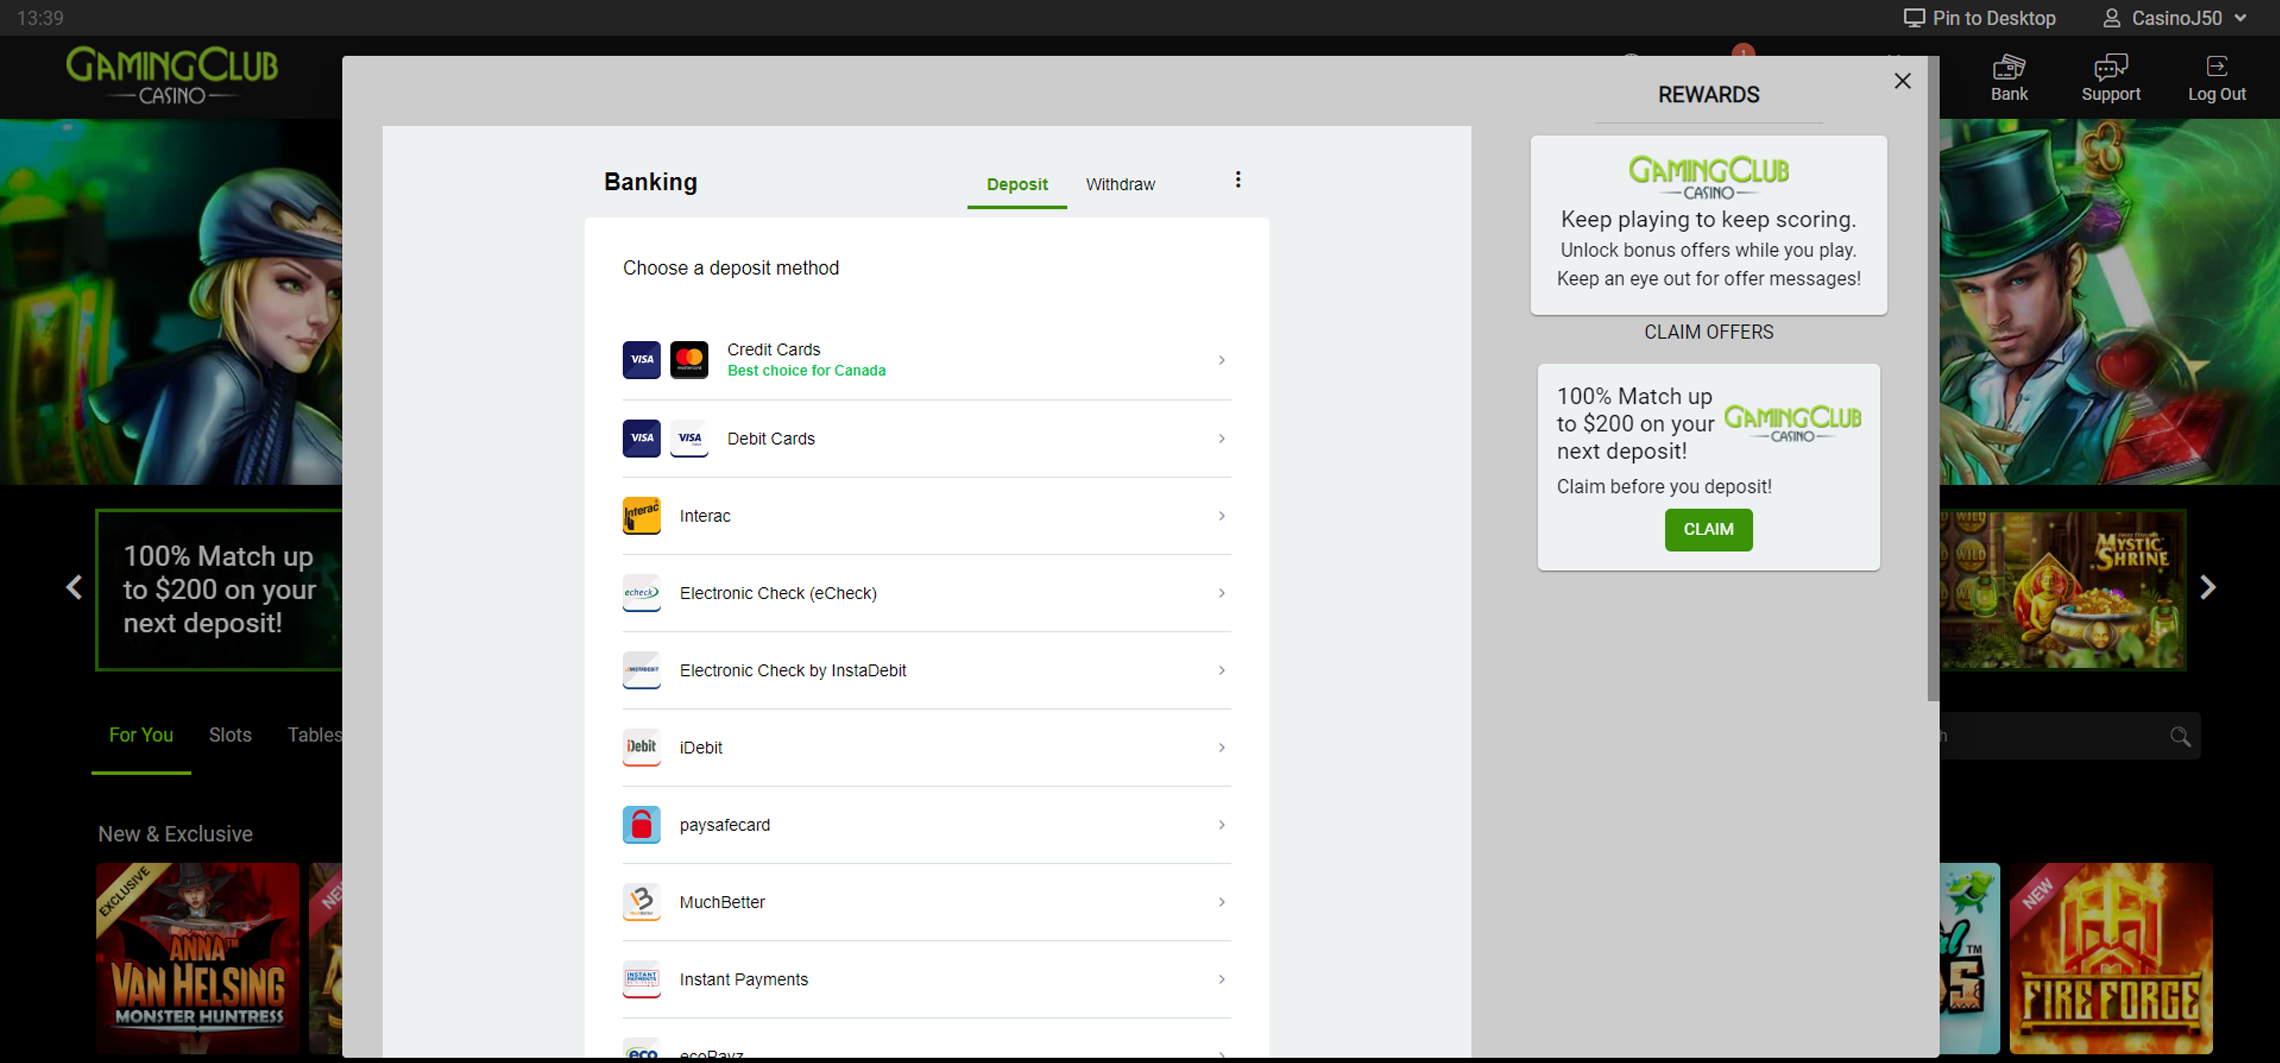Expand paysafecard row chevron

coord(1221,825)
